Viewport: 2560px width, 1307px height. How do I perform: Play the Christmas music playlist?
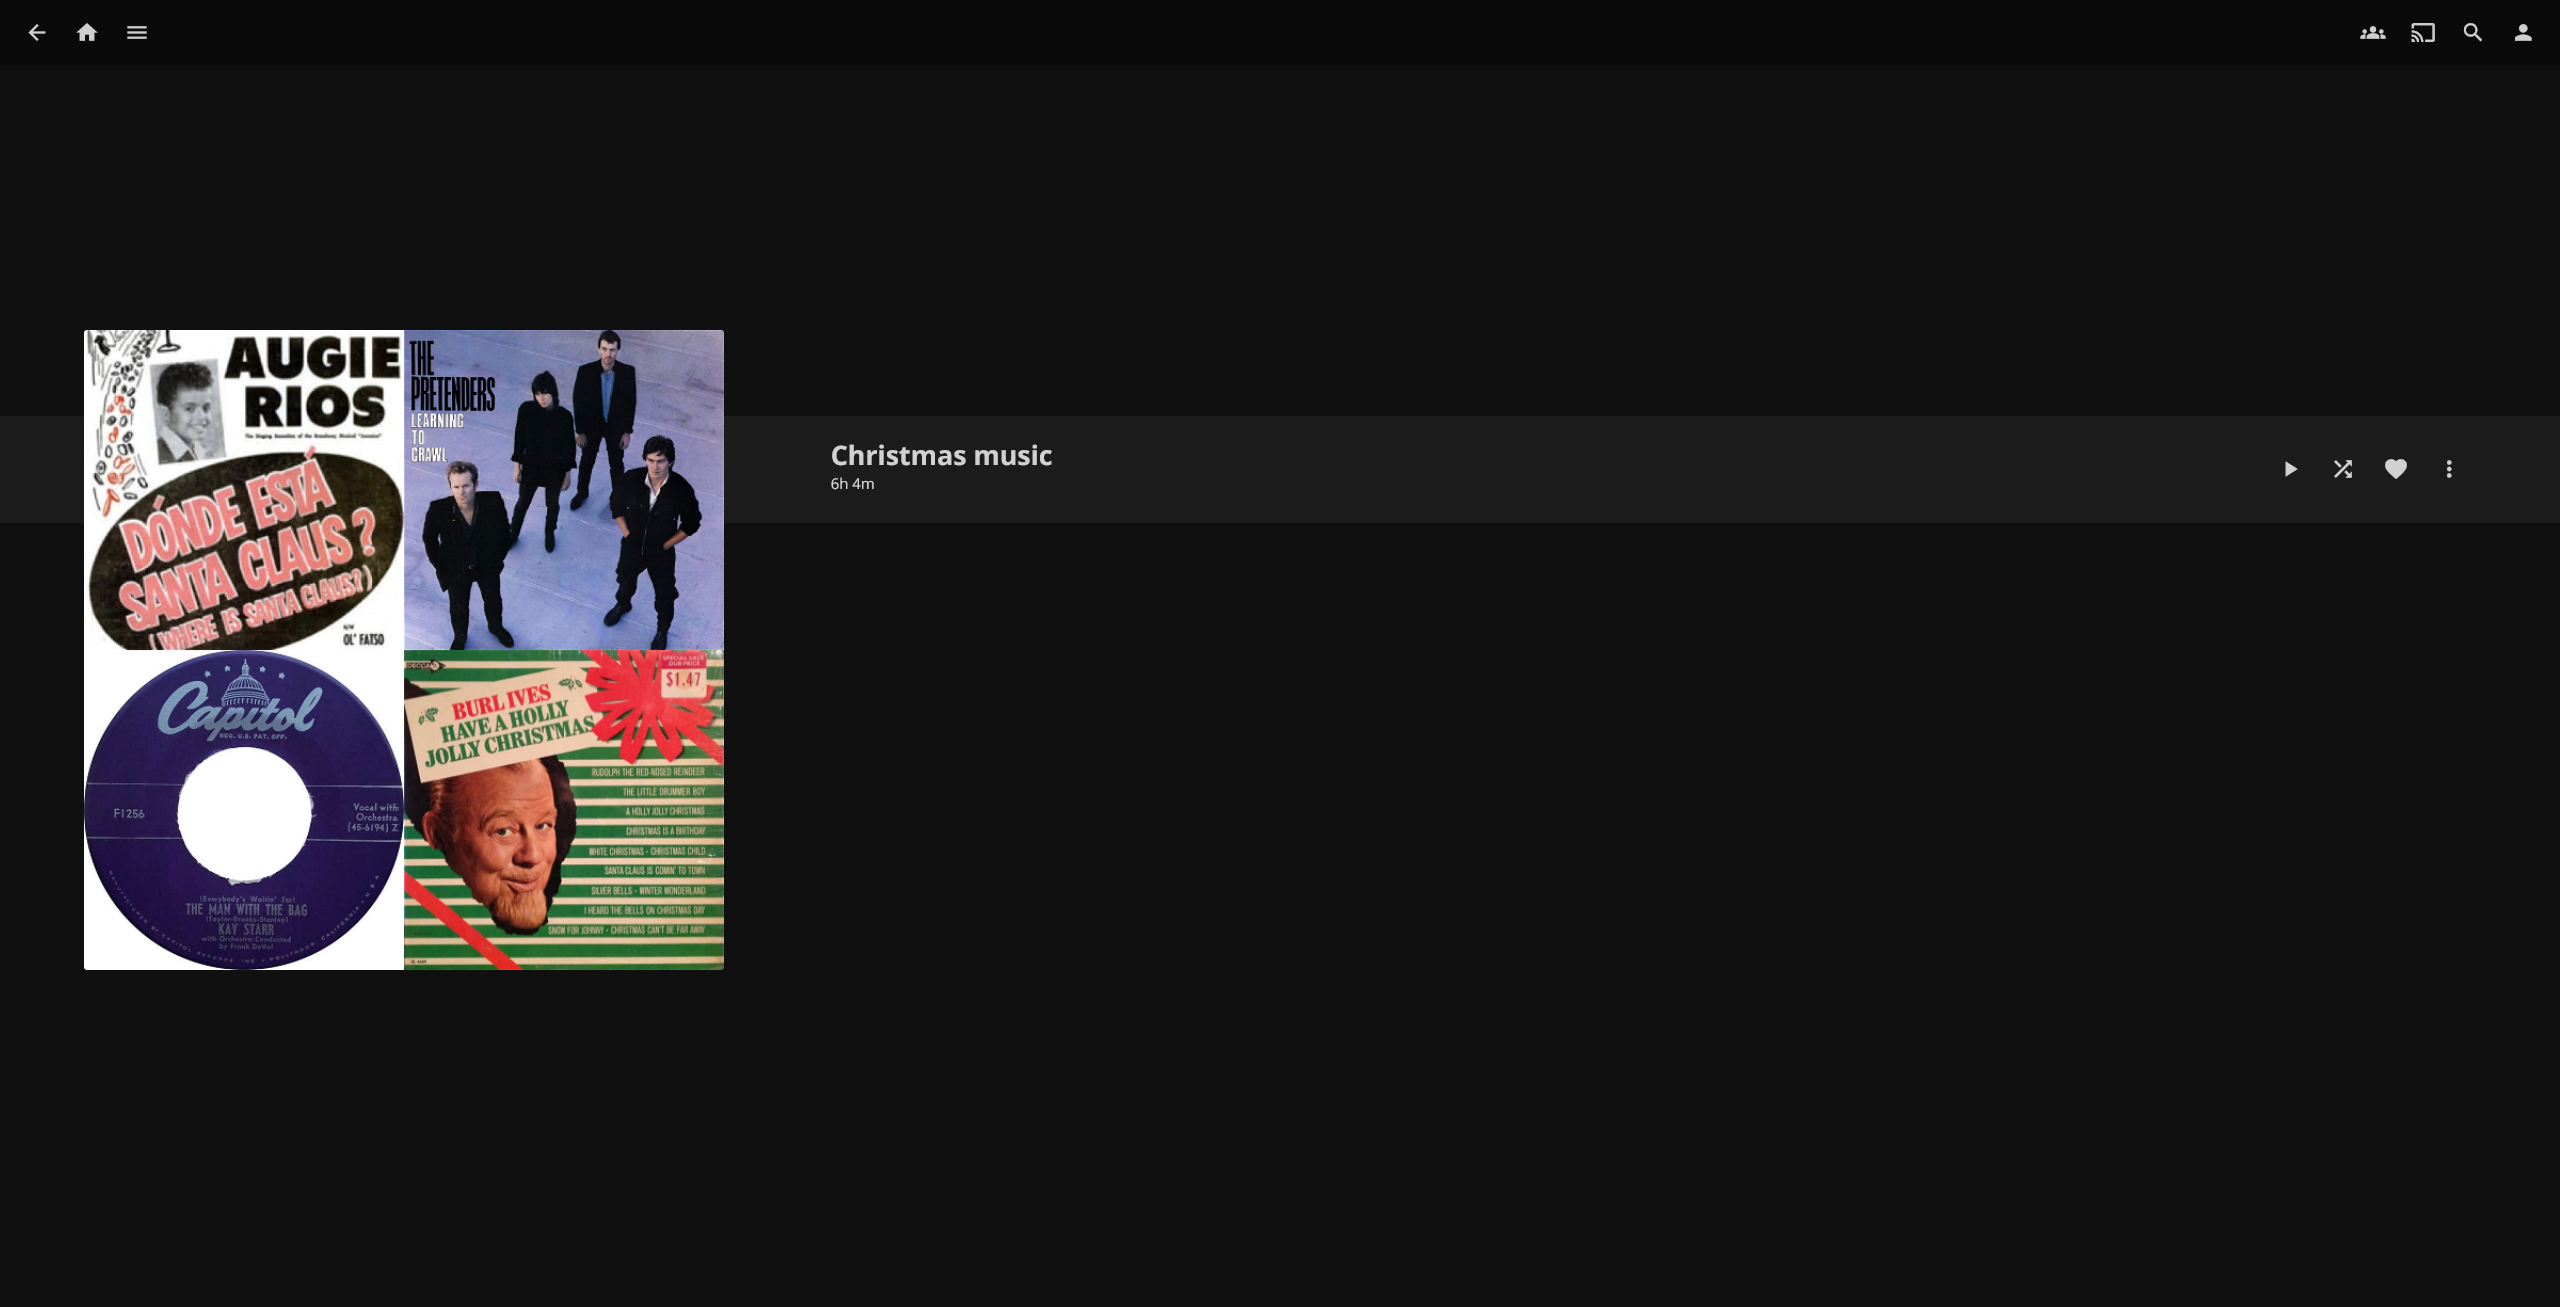click(x=2290, y=469)
